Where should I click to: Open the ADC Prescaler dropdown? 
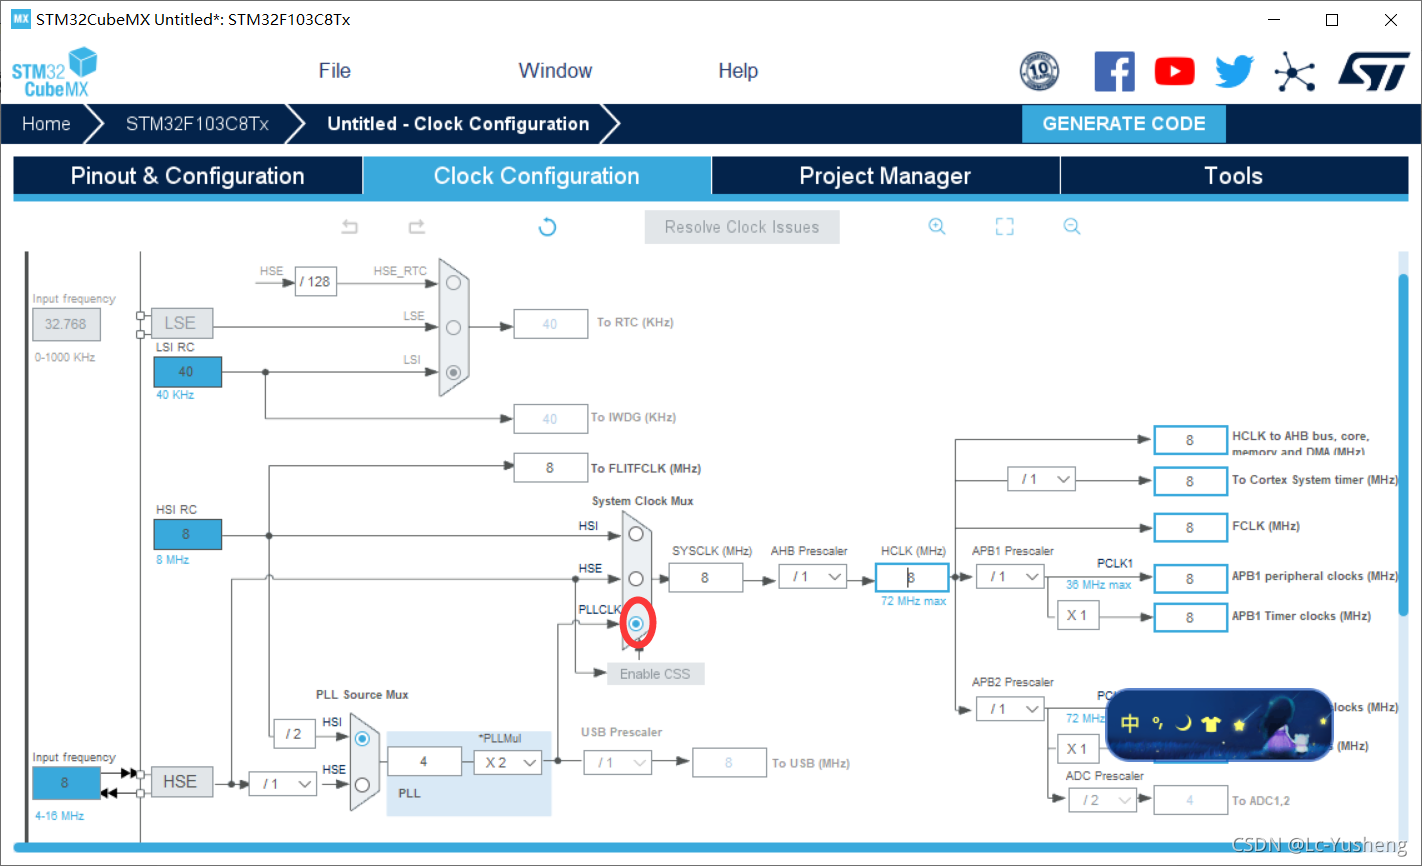(x=1103, y=800)
